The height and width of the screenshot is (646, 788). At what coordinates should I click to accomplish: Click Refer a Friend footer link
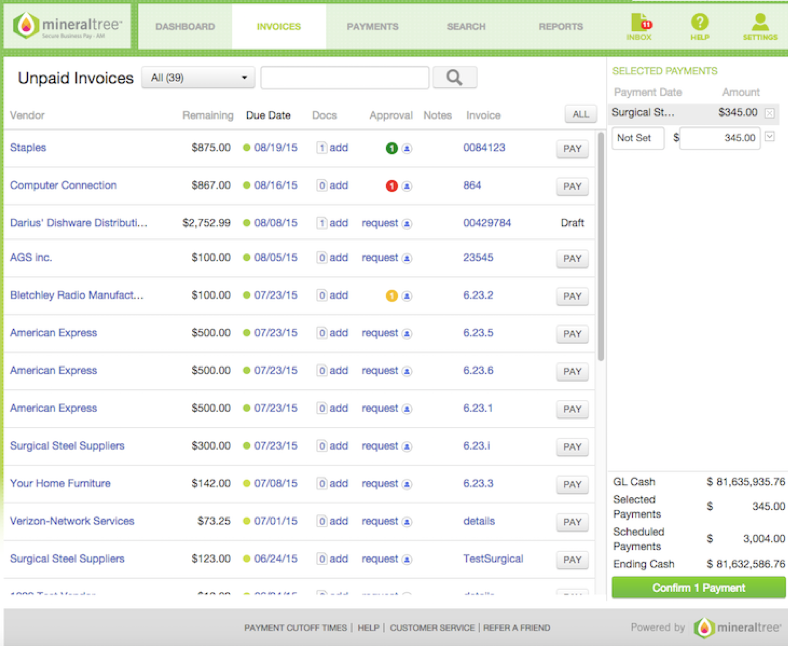[517, 627]
